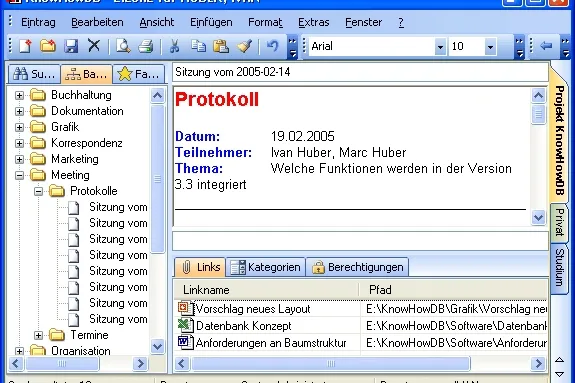
Task: Expand the standard toolbar overflow chevron
Action: click(292, 47)
